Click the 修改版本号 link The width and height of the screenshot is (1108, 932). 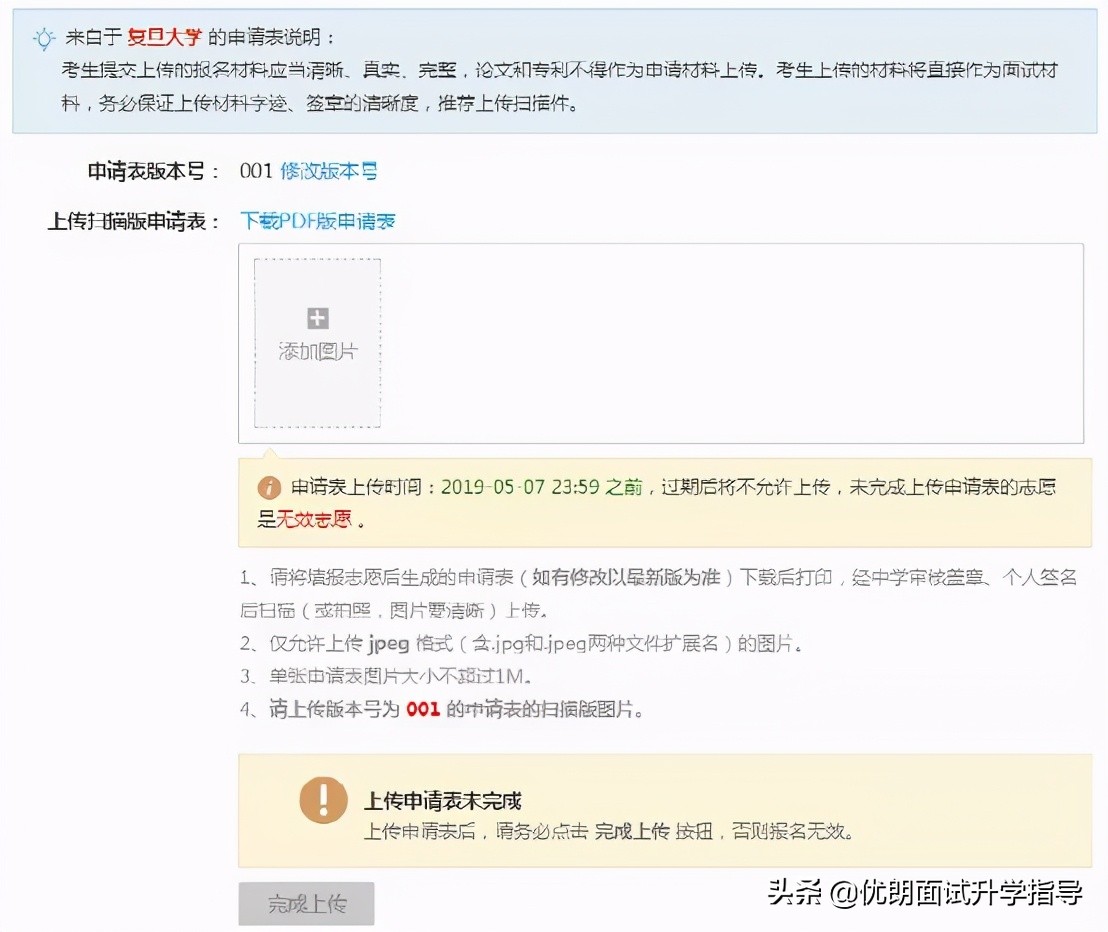tap(329, 171)
